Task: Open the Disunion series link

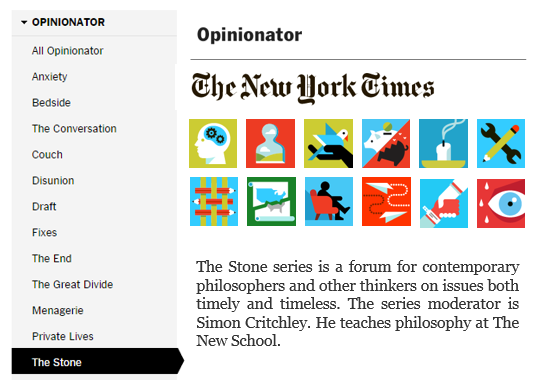Action: click(53, 180)
